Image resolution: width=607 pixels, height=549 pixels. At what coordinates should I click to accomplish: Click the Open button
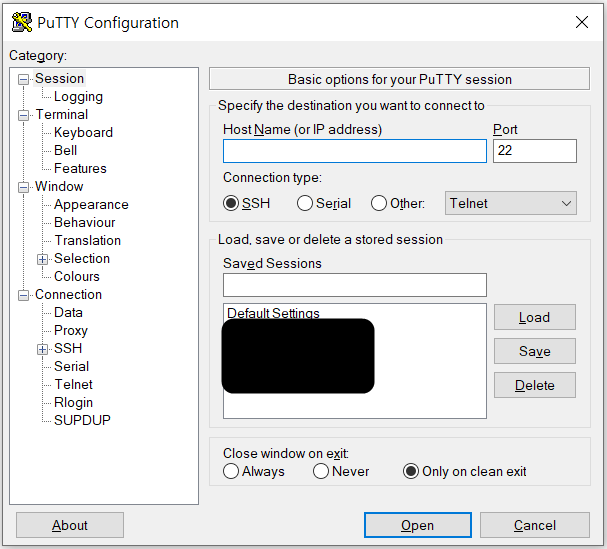pyautogui.click(x=418, y=525)
